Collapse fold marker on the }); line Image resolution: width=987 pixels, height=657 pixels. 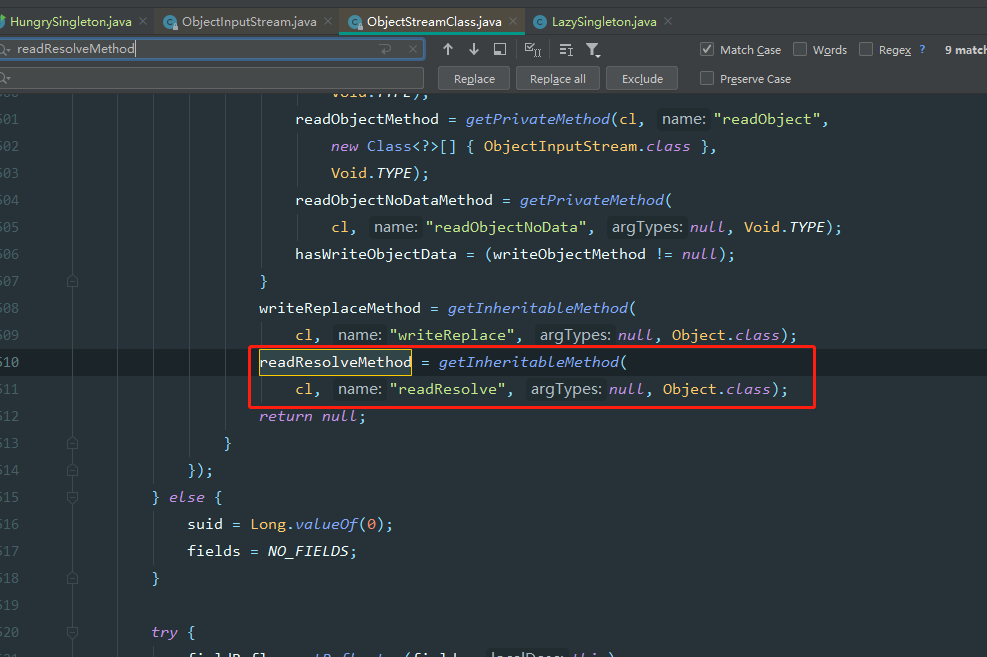point(72,470)
